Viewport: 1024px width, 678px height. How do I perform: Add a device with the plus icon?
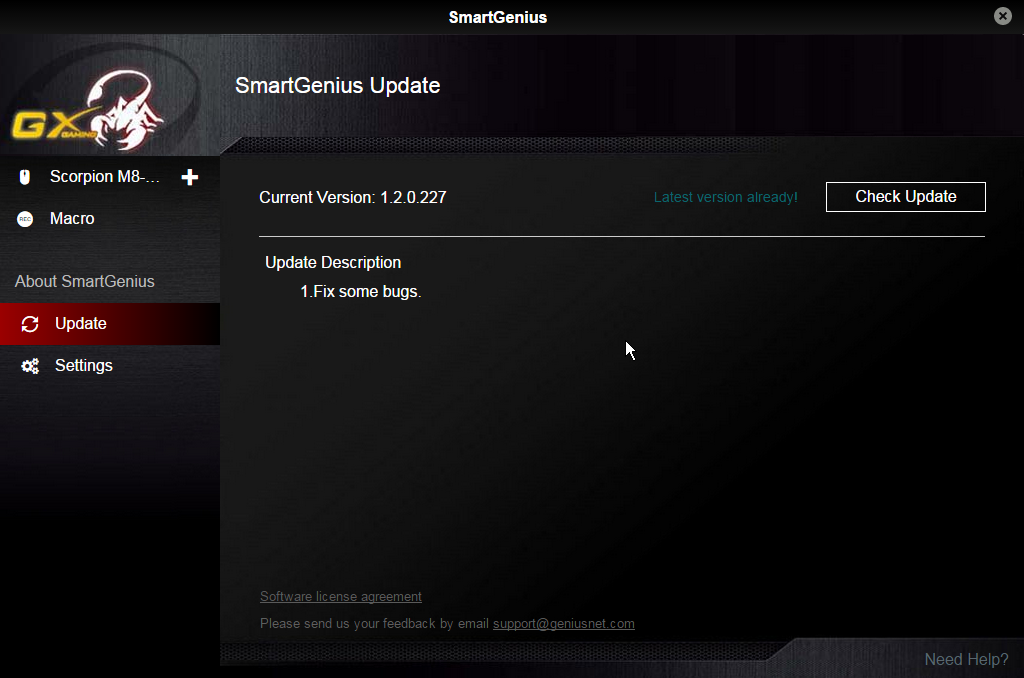pos(189,177)
